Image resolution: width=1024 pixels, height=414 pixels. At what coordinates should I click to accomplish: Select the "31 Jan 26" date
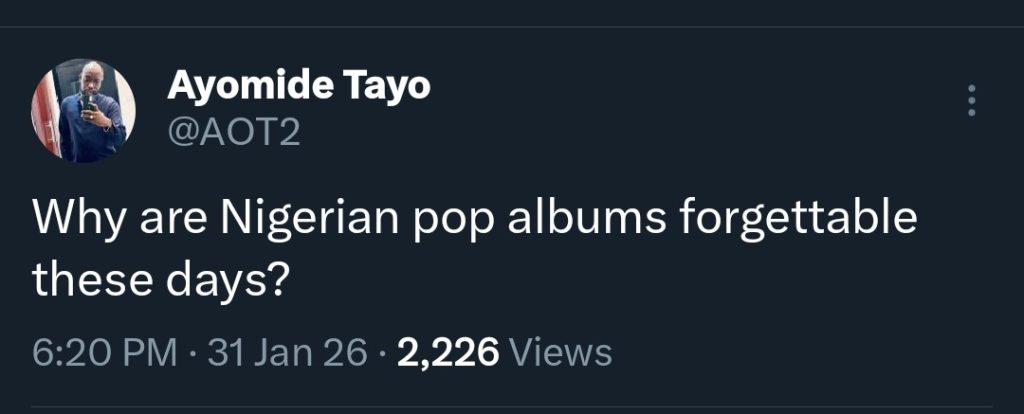[287, 352]
